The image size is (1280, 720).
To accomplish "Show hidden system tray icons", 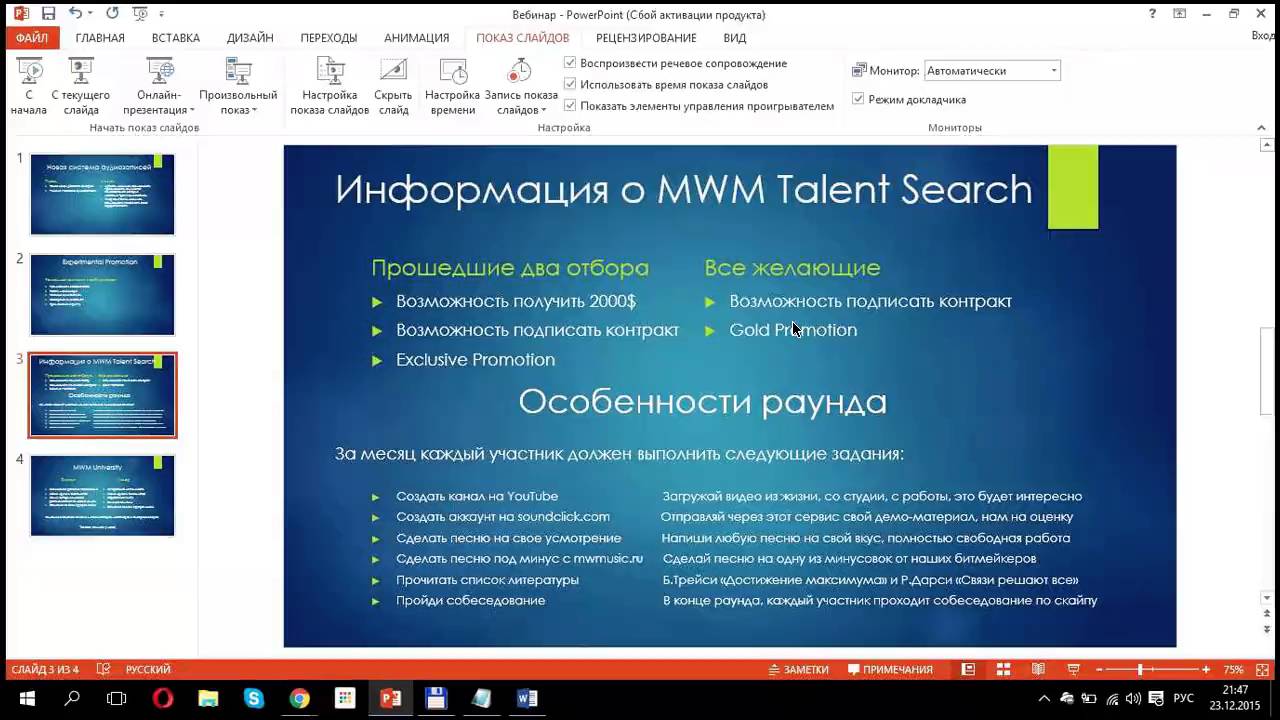I will [1044, 699].
